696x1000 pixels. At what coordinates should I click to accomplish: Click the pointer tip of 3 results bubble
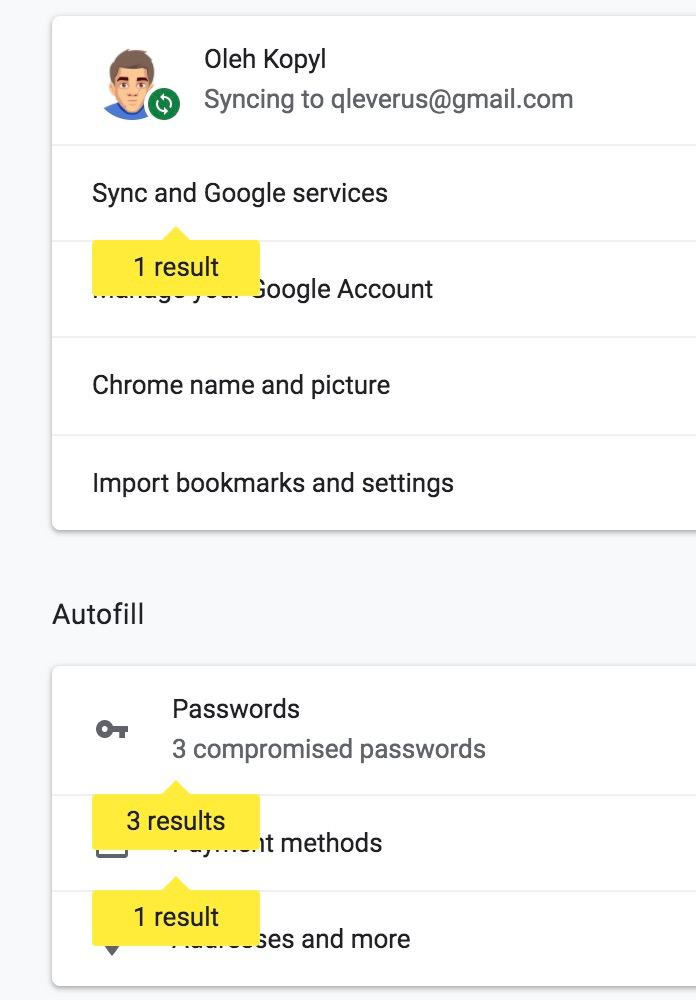tap(176, 787)
